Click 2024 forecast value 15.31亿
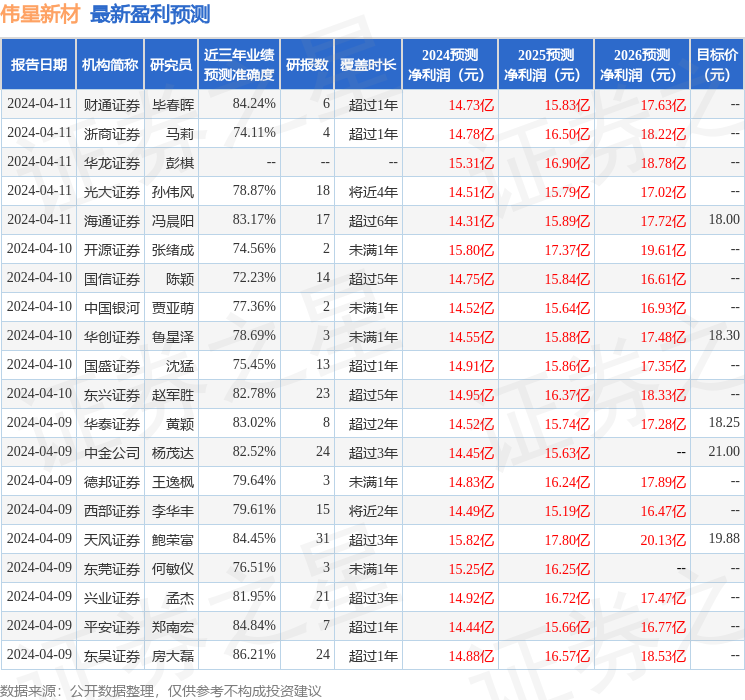Viewport: 745px width, 700px height. pos(471,163)
